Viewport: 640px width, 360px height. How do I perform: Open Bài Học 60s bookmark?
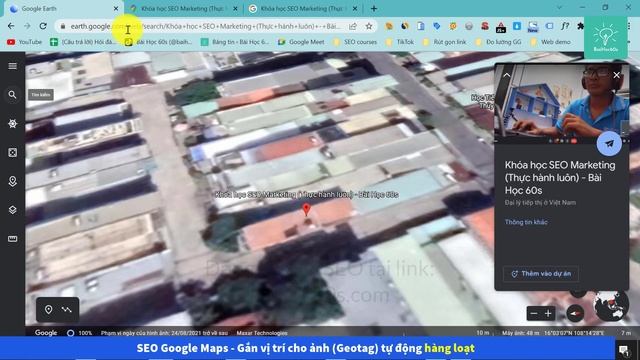(x=158, y=42)
